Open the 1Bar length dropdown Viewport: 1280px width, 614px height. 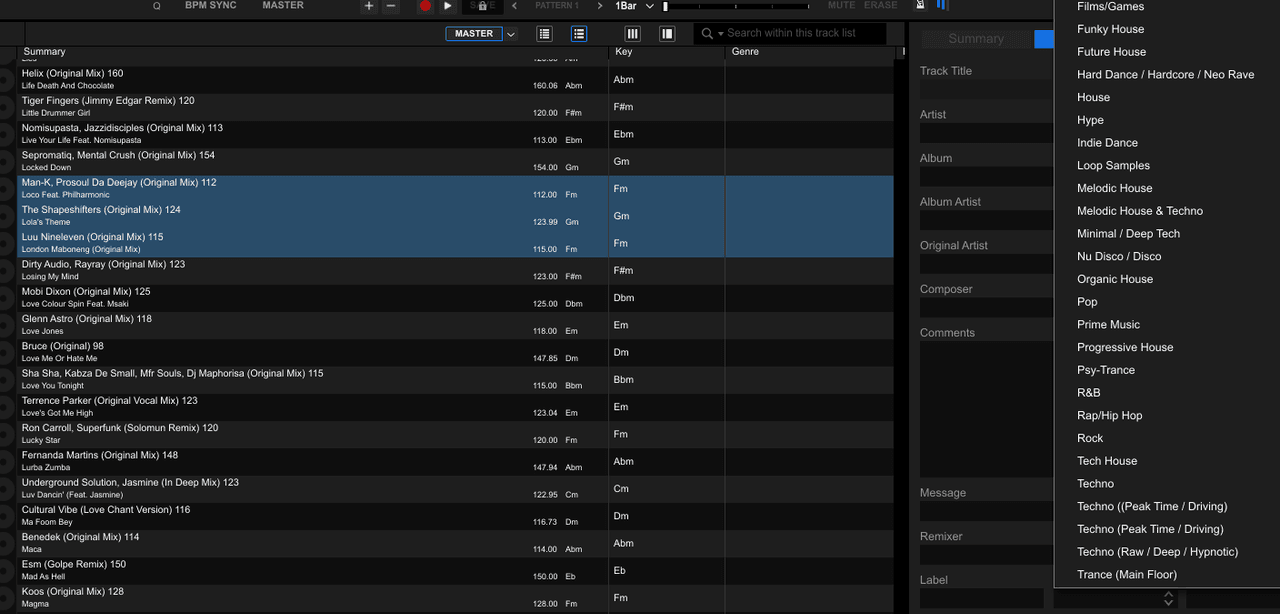[x=634, y=6]
